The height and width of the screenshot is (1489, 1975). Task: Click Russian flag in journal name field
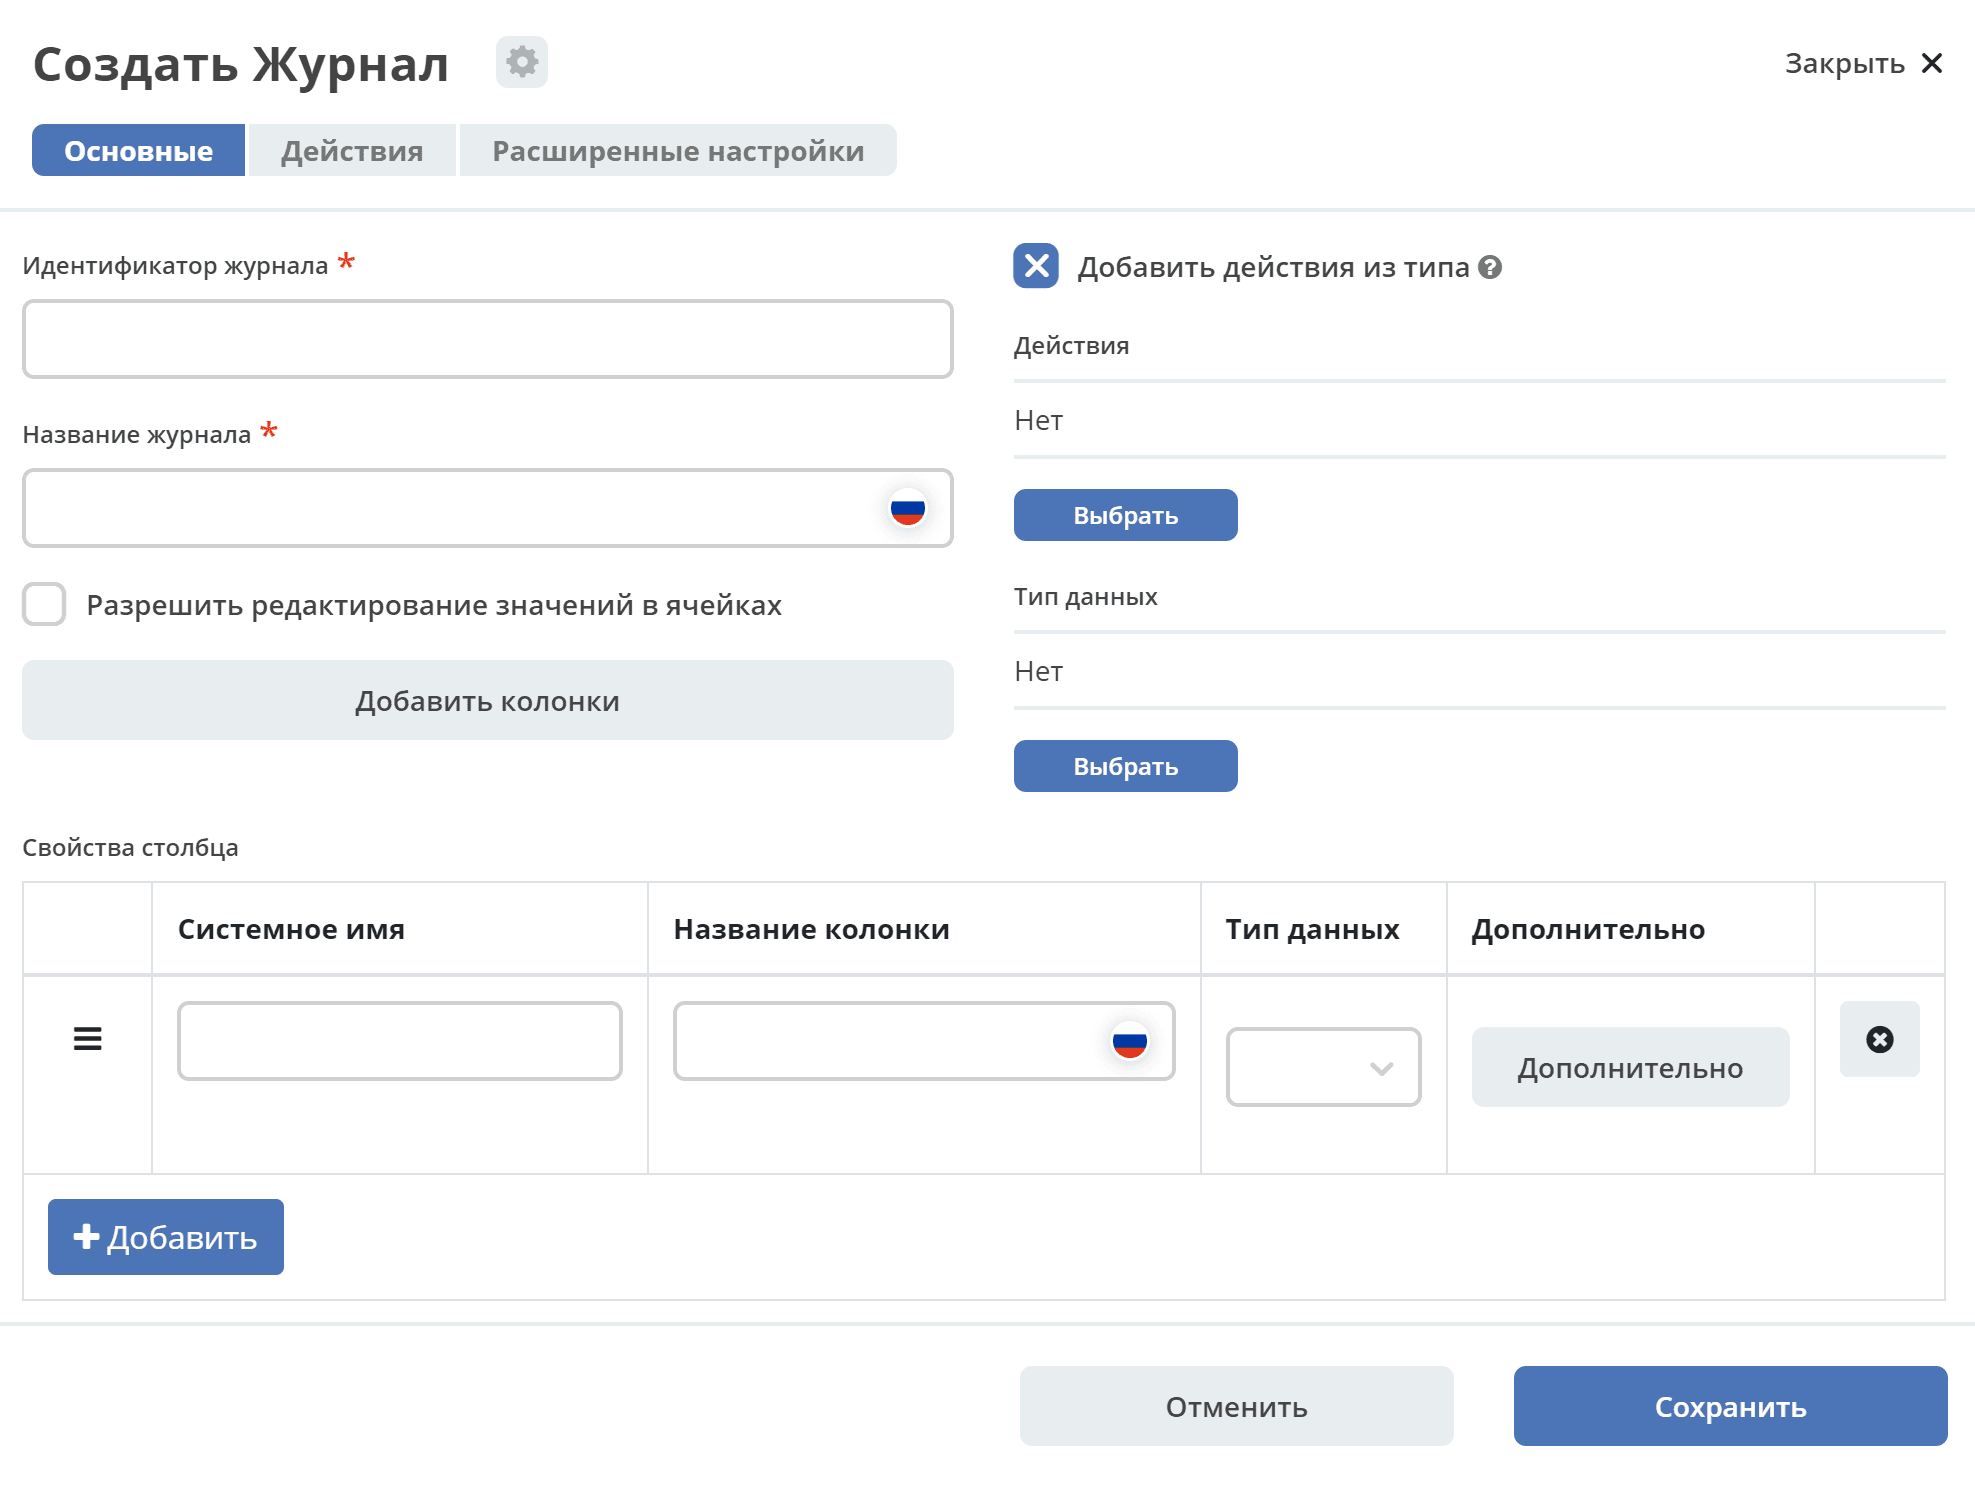coord(908,509)
